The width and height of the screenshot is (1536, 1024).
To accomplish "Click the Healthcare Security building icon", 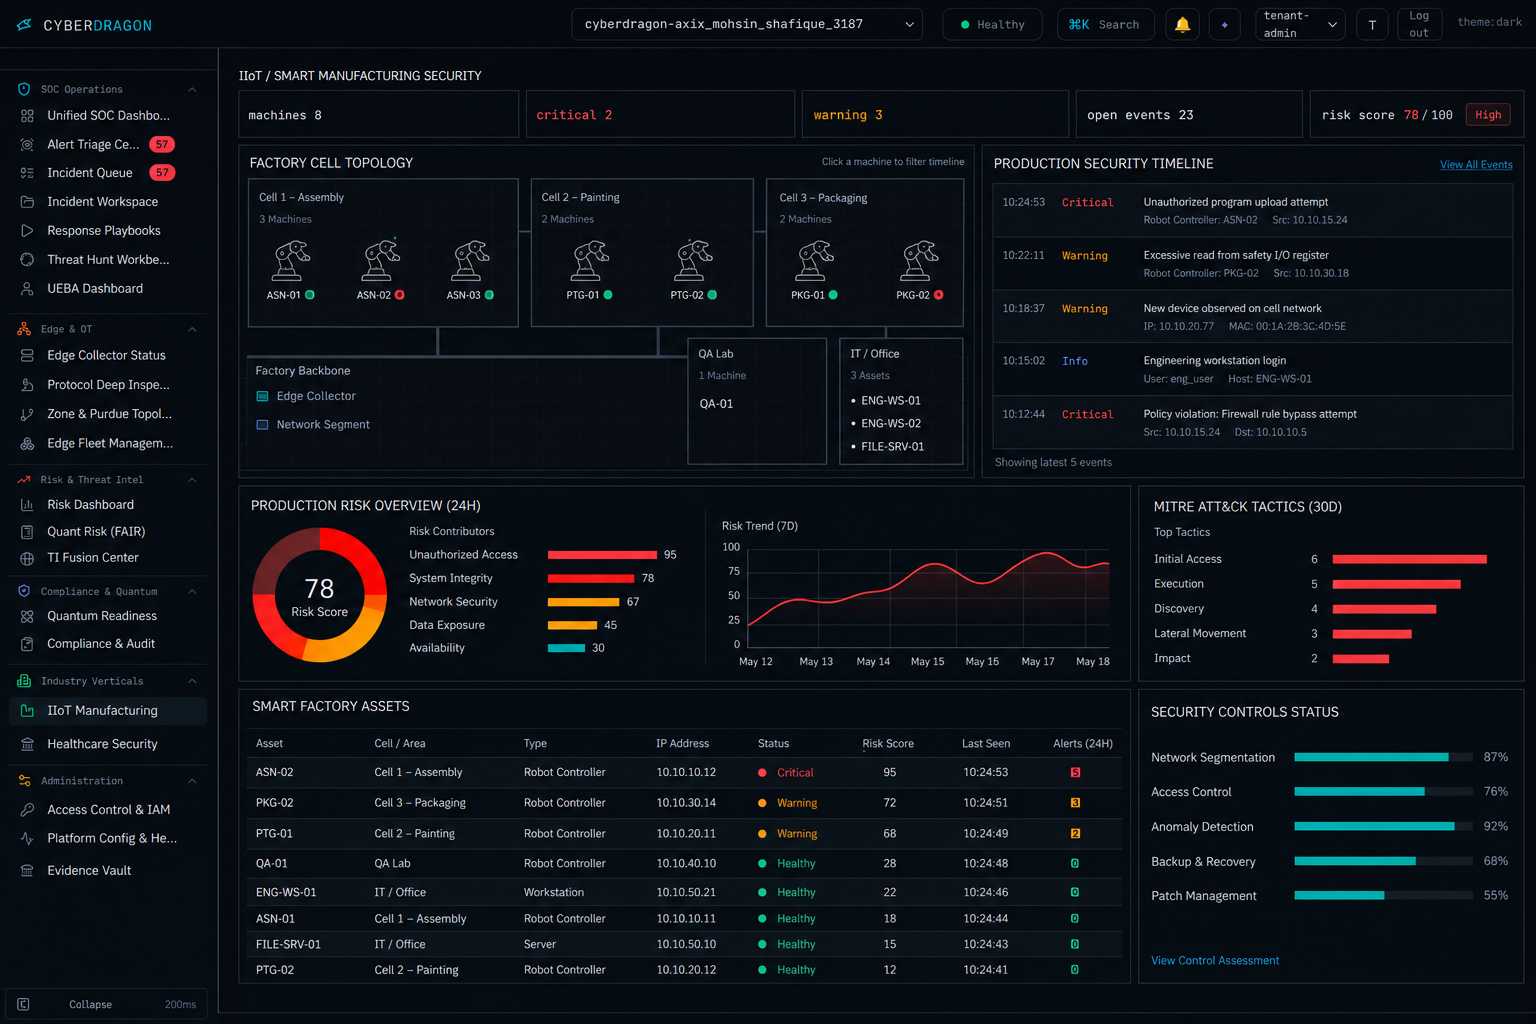I will tap(27, 744).
